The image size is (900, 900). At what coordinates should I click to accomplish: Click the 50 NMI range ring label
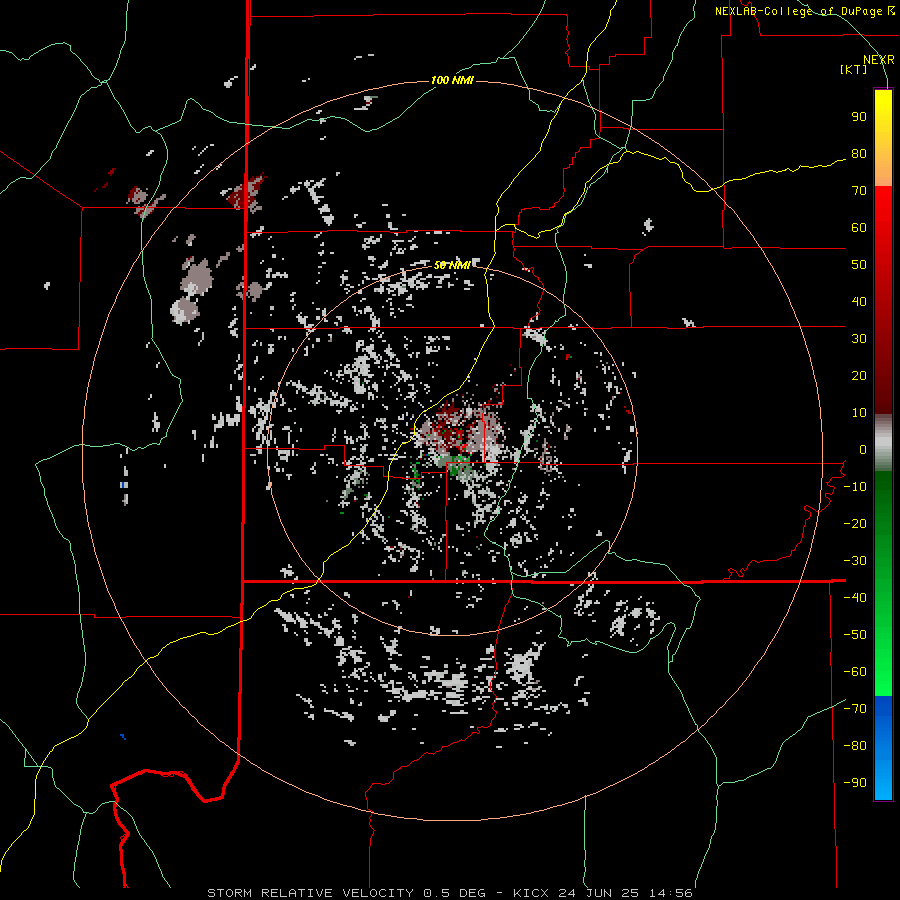pos(452,265)
